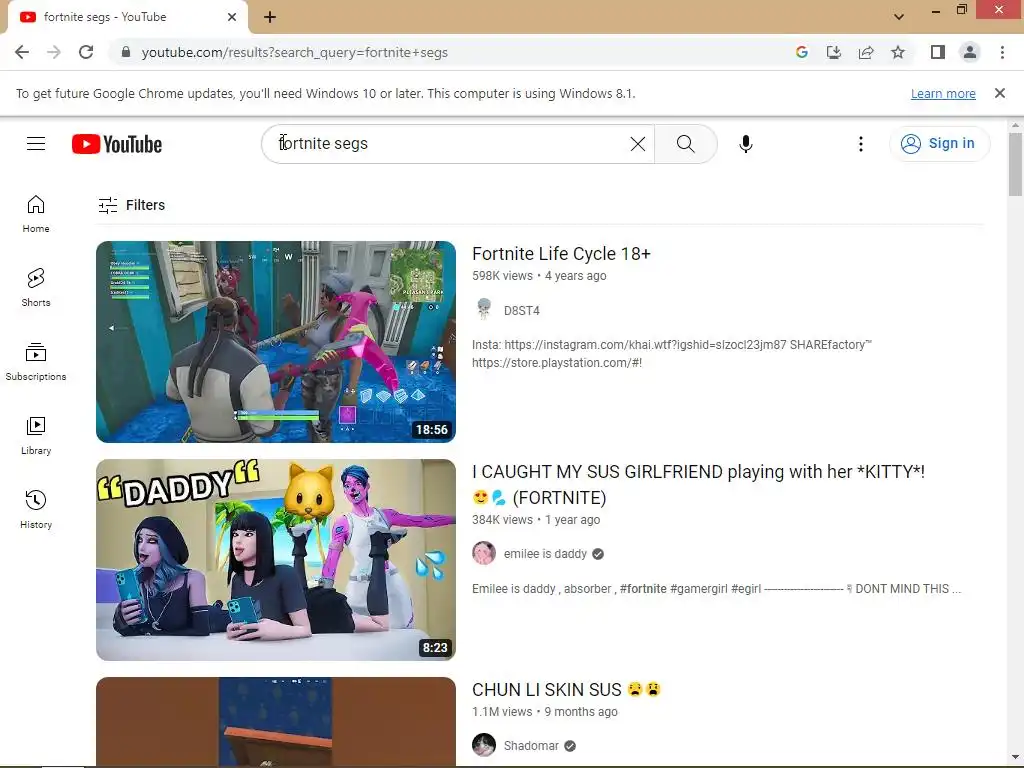
Task: Click the address bar URL text
Action: (295, 52)
